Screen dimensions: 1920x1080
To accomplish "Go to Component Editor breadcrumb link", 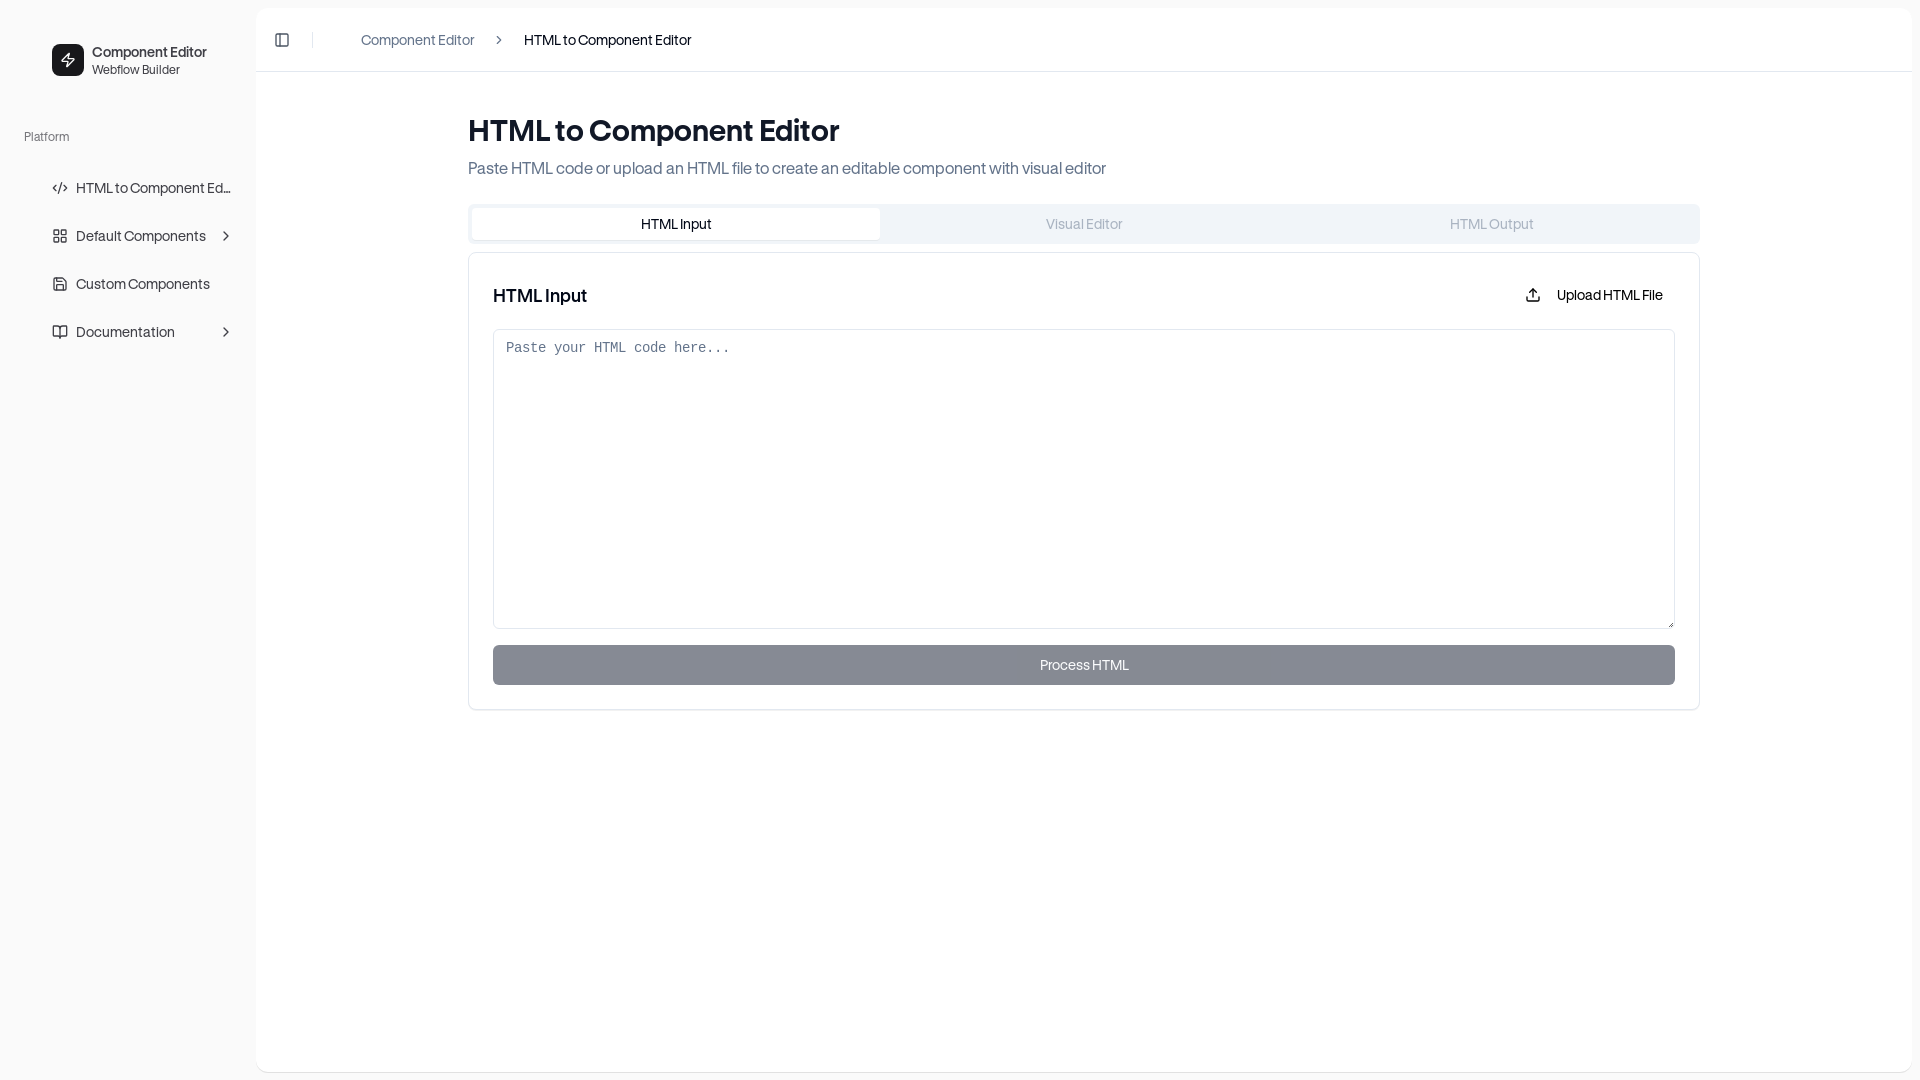I will 417,40.
